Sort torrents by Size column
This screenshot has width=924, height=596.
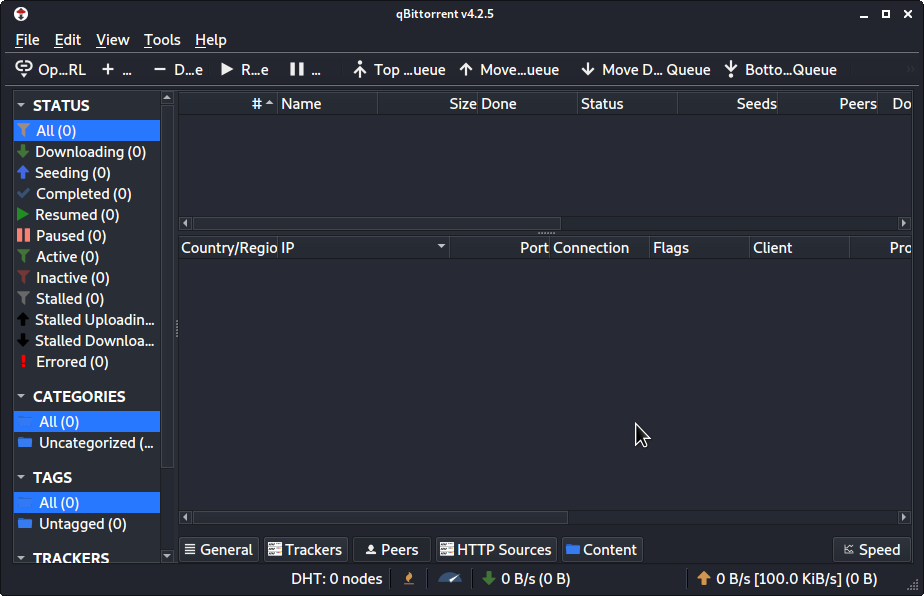(x=428, y=104)
